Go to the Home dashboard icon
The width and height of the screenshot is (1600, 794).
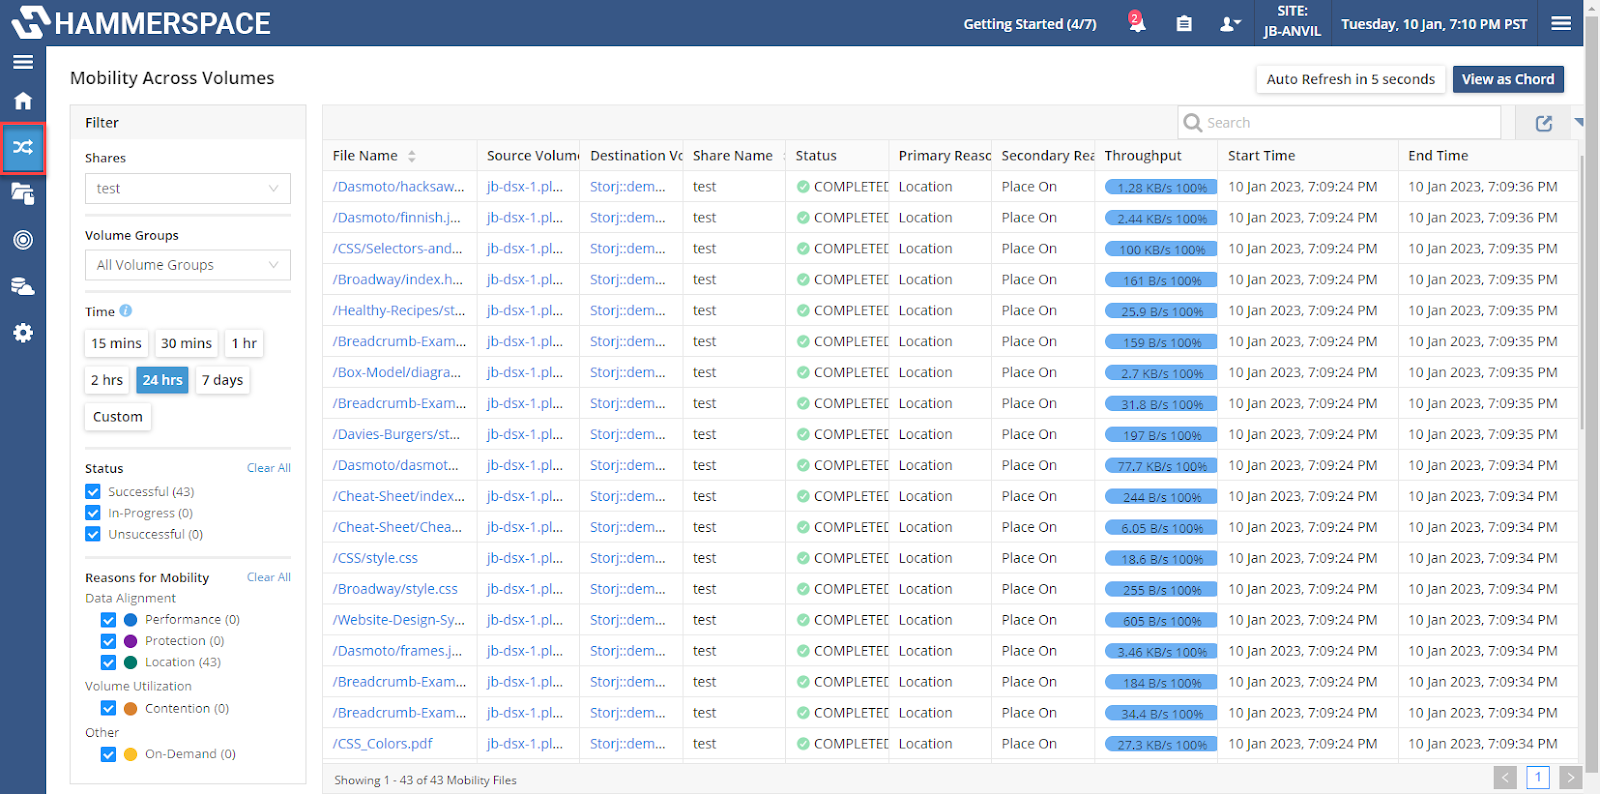pos(23,100)
